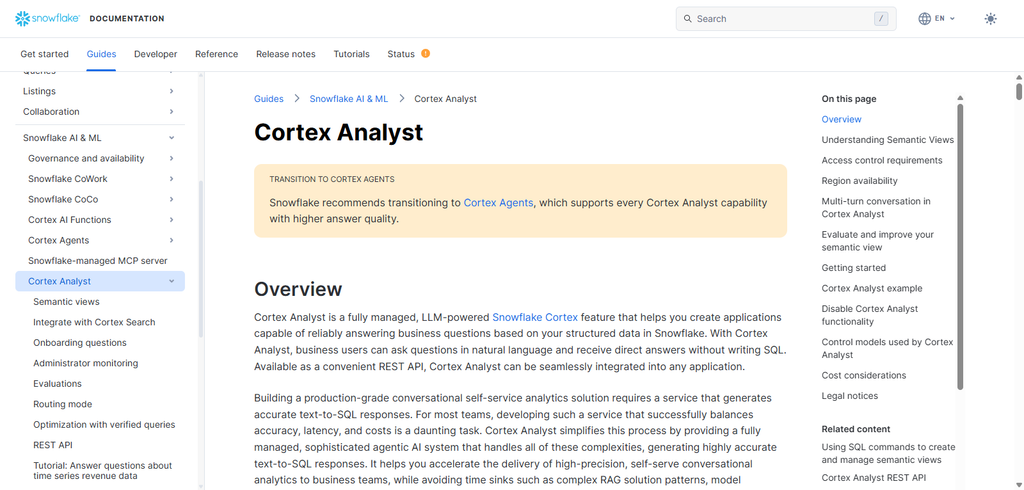Jump to Legal notices section
The image size is (1024, 490).
[850, 396]
